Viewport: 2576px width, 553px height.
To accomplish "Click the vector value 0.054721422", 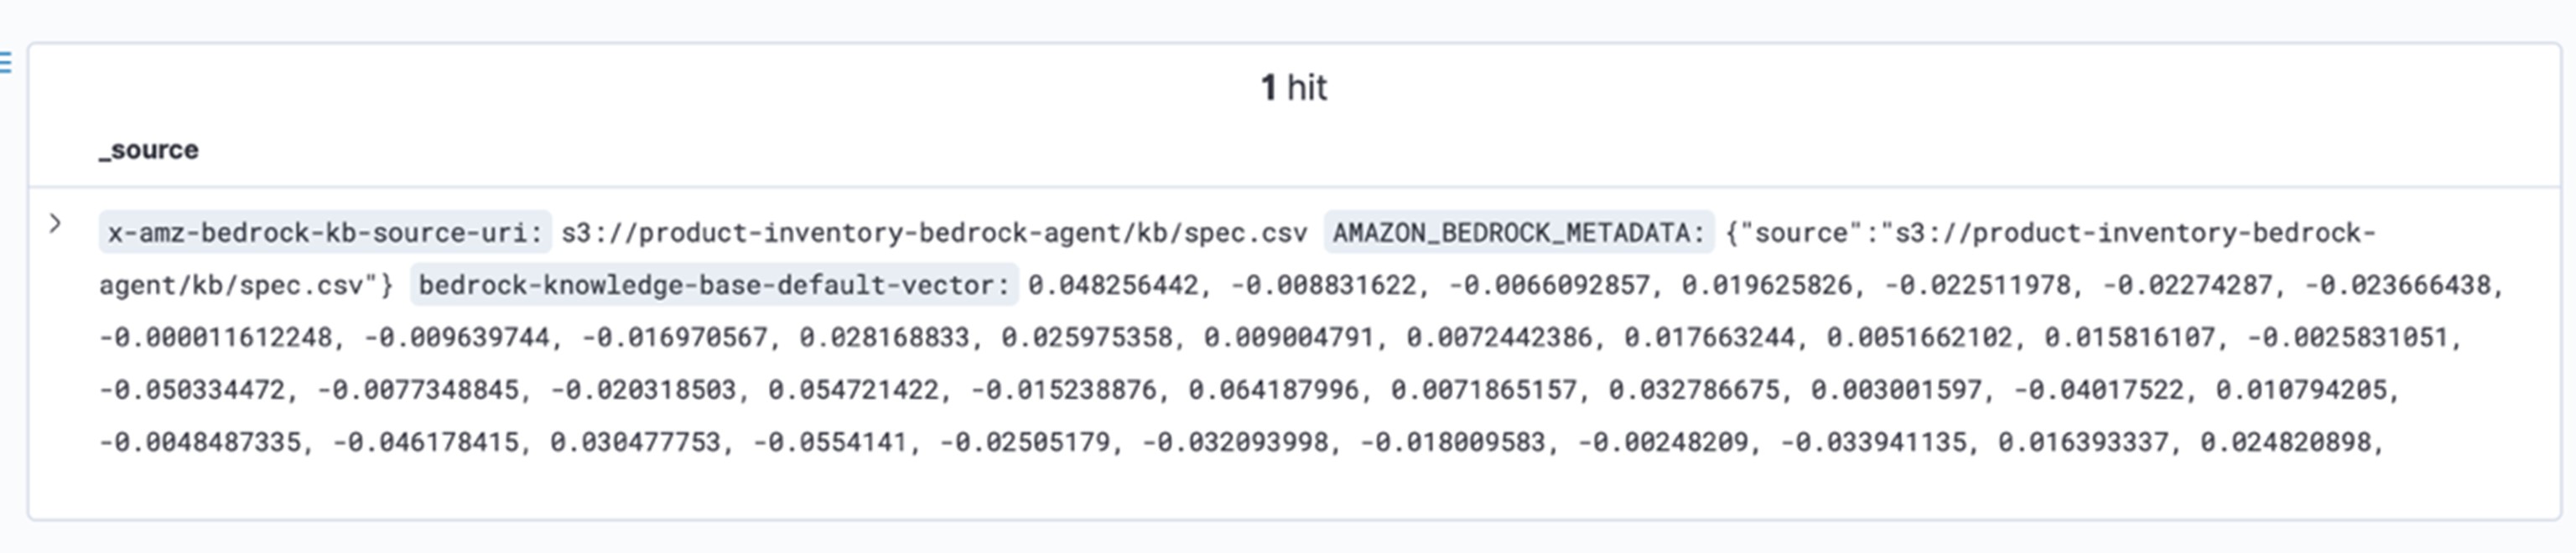I will 854,390.
